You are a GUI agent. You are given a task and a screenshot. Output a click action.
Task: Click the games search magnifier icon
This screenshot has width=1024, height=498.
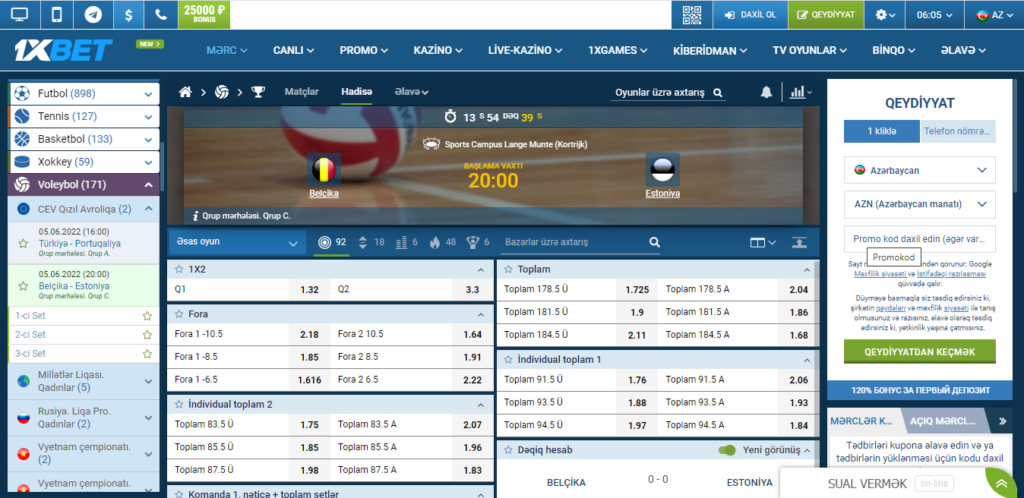(x=718, y=93)
